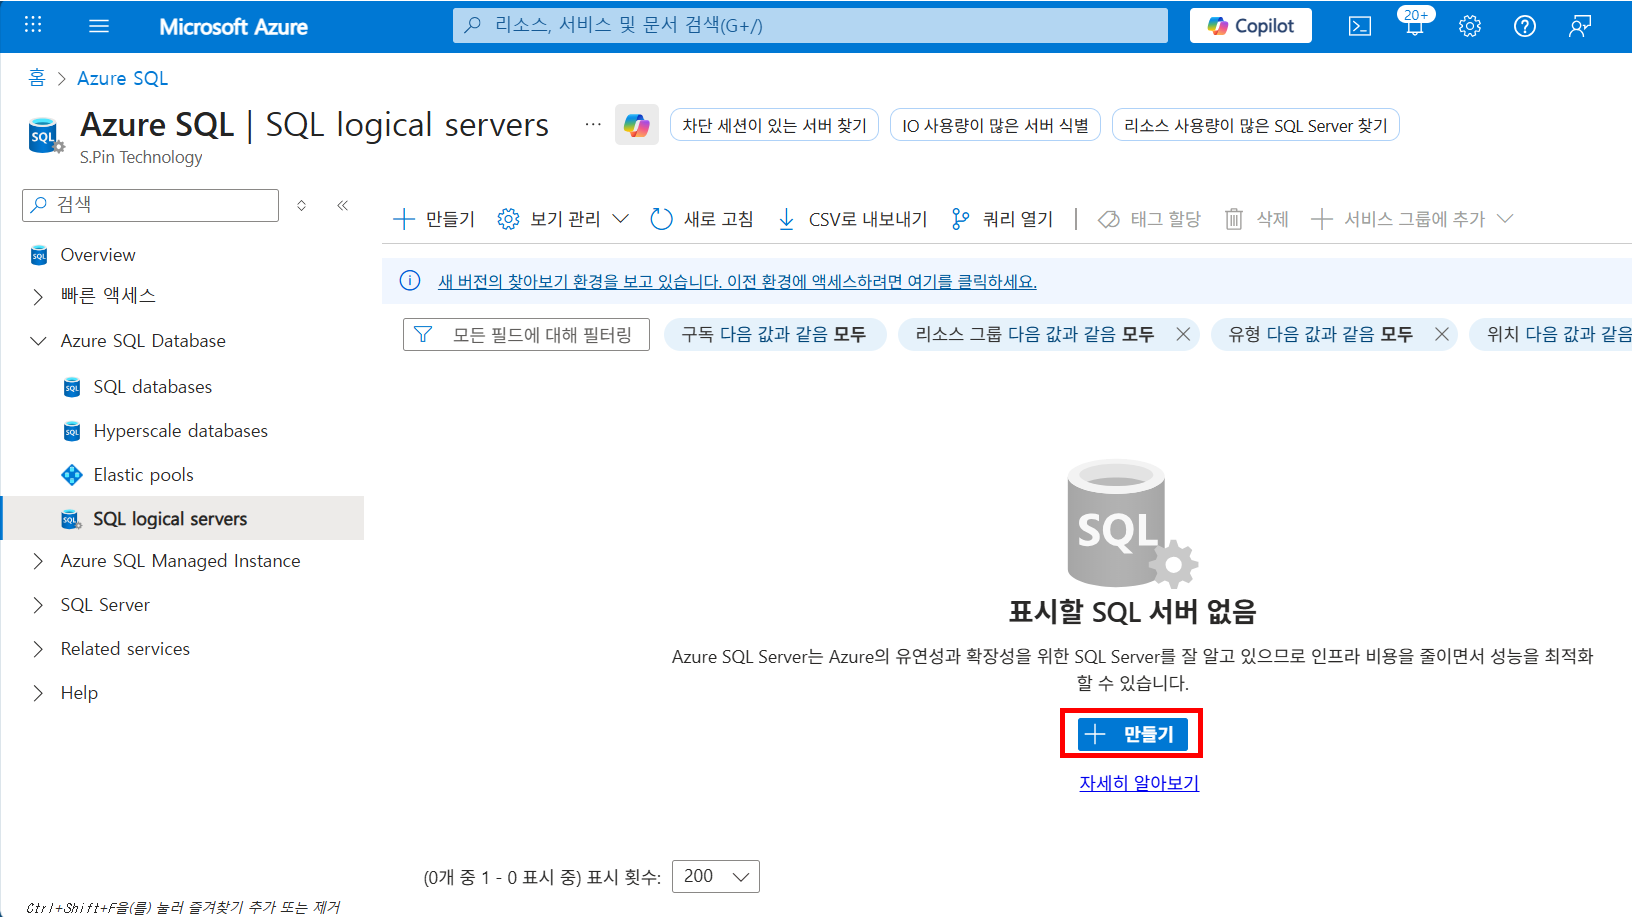
Task: Open 보기 관리 menu in toolbar
Action: 563,219
